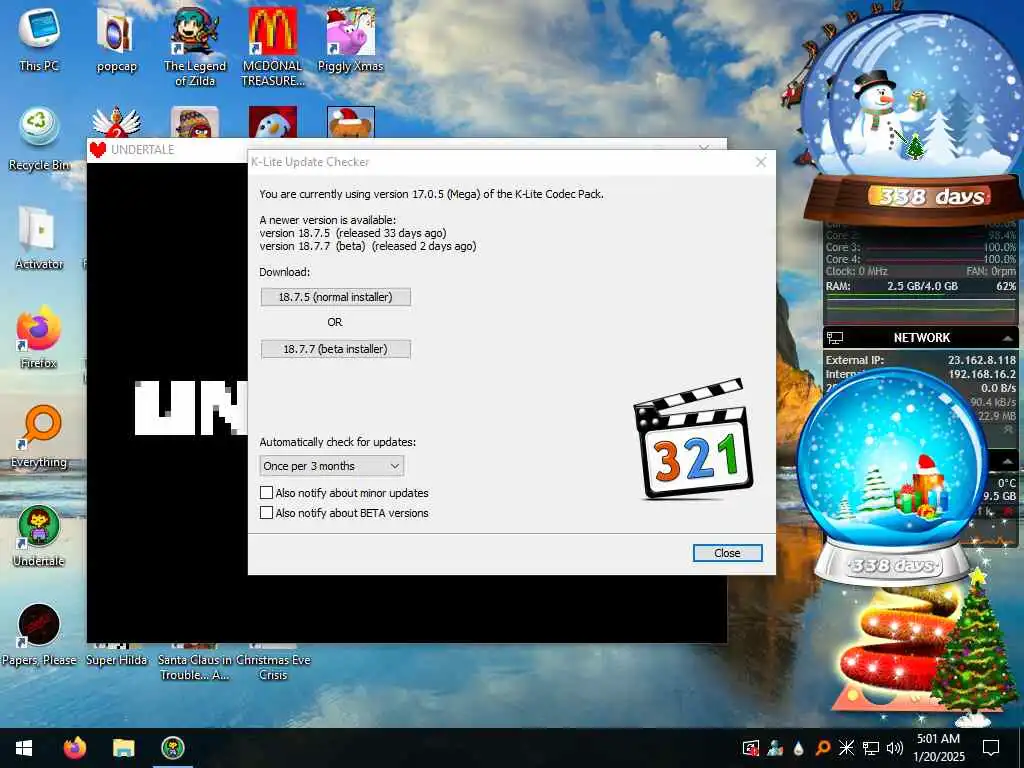Open the popcap desktop shortcut
1024x768 pixels.
coord(117,40)
